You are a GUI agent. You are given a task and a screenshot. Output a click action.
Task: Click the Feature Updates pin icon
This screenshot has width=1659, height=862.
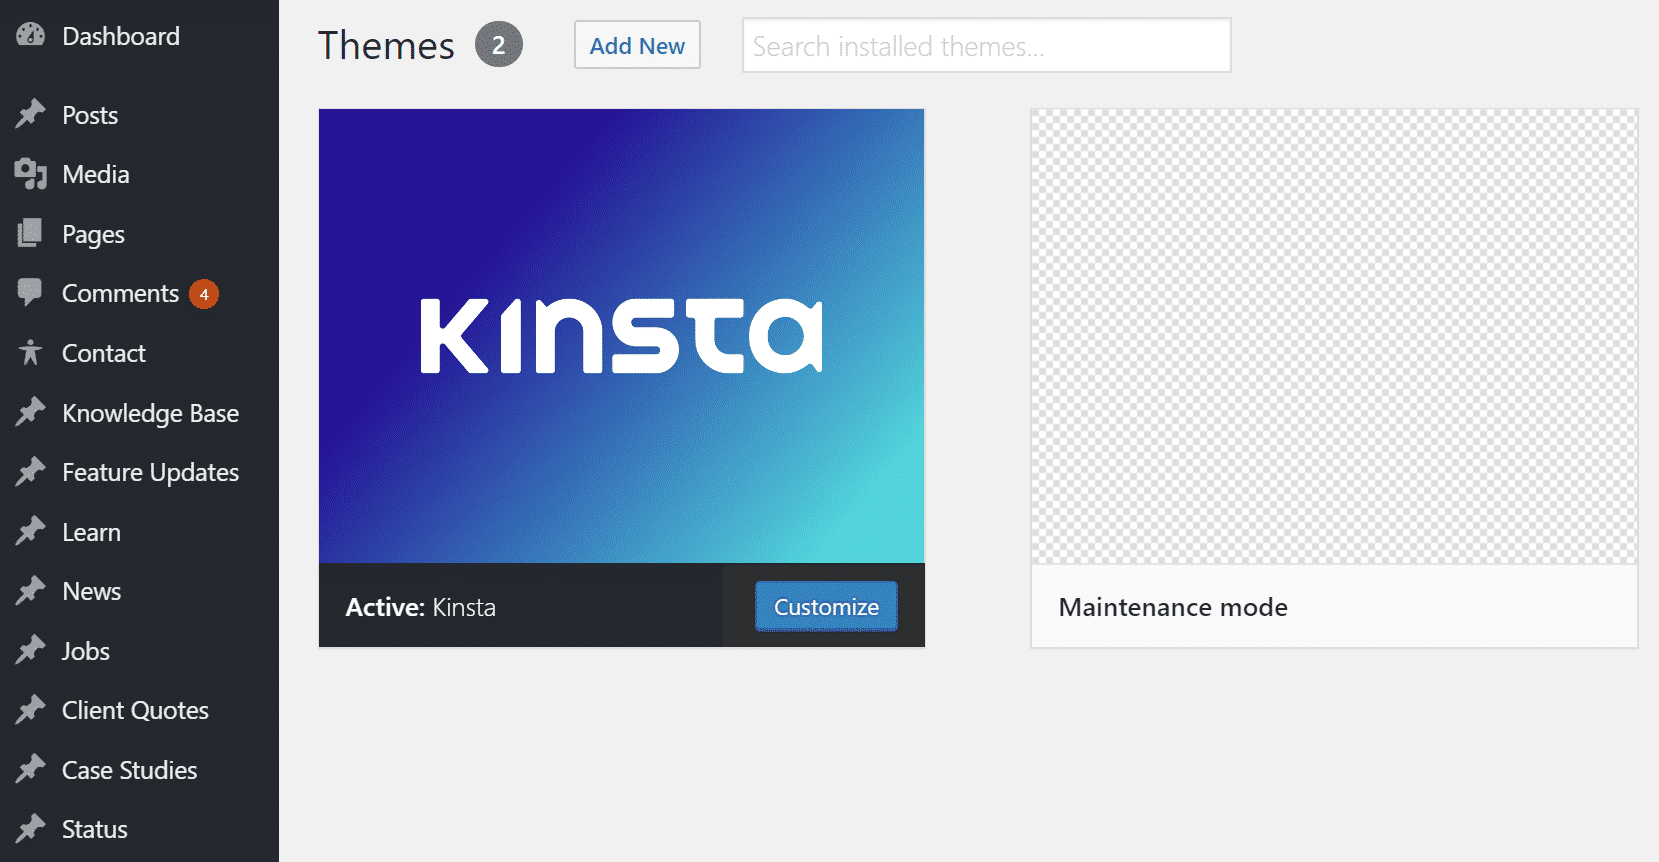click(31, 472)
